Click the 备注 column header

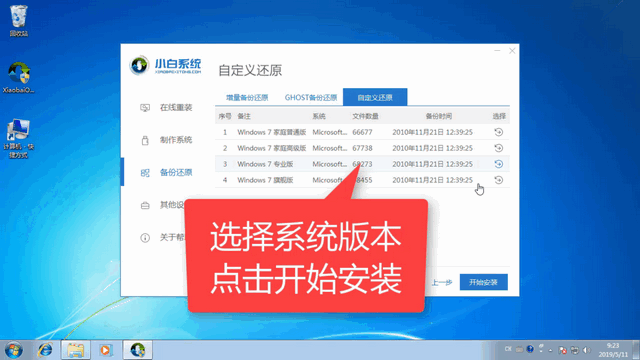click(244, 116)
